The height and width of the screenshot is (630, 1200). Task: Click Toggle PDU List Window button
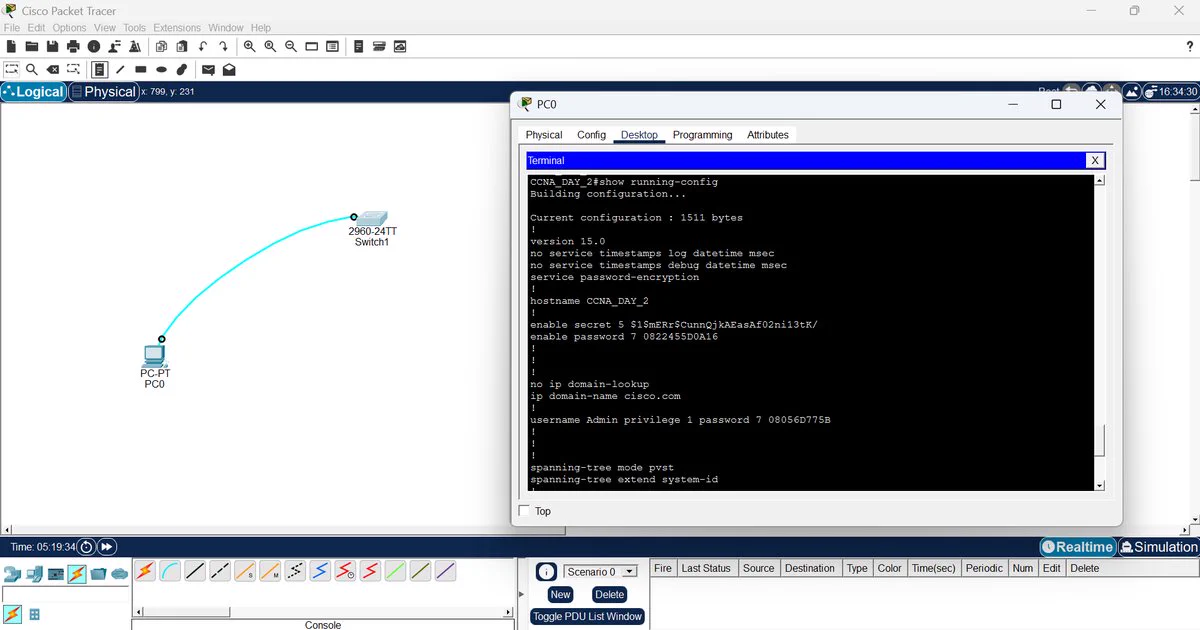pos(587,616)
